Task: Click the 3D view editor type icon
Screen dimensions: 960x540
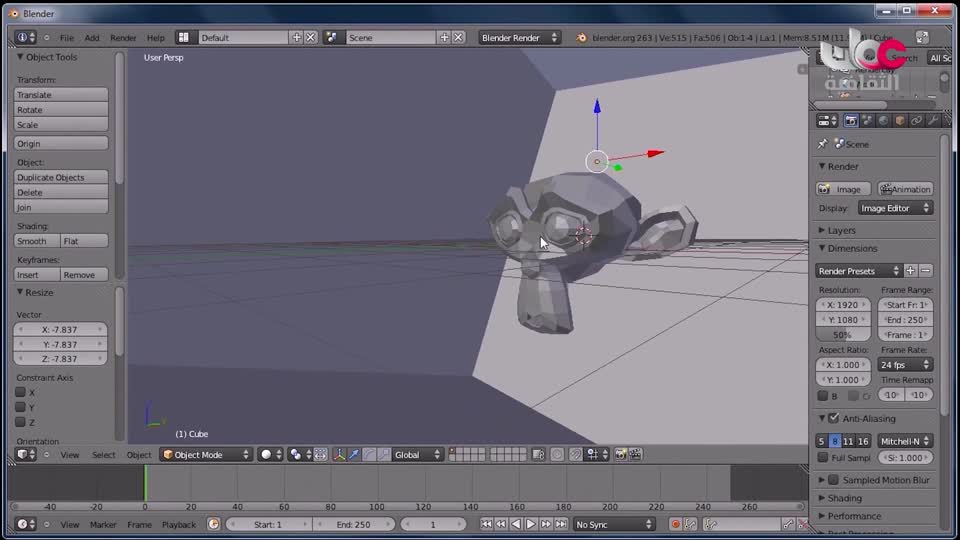Action: (26, 454)
